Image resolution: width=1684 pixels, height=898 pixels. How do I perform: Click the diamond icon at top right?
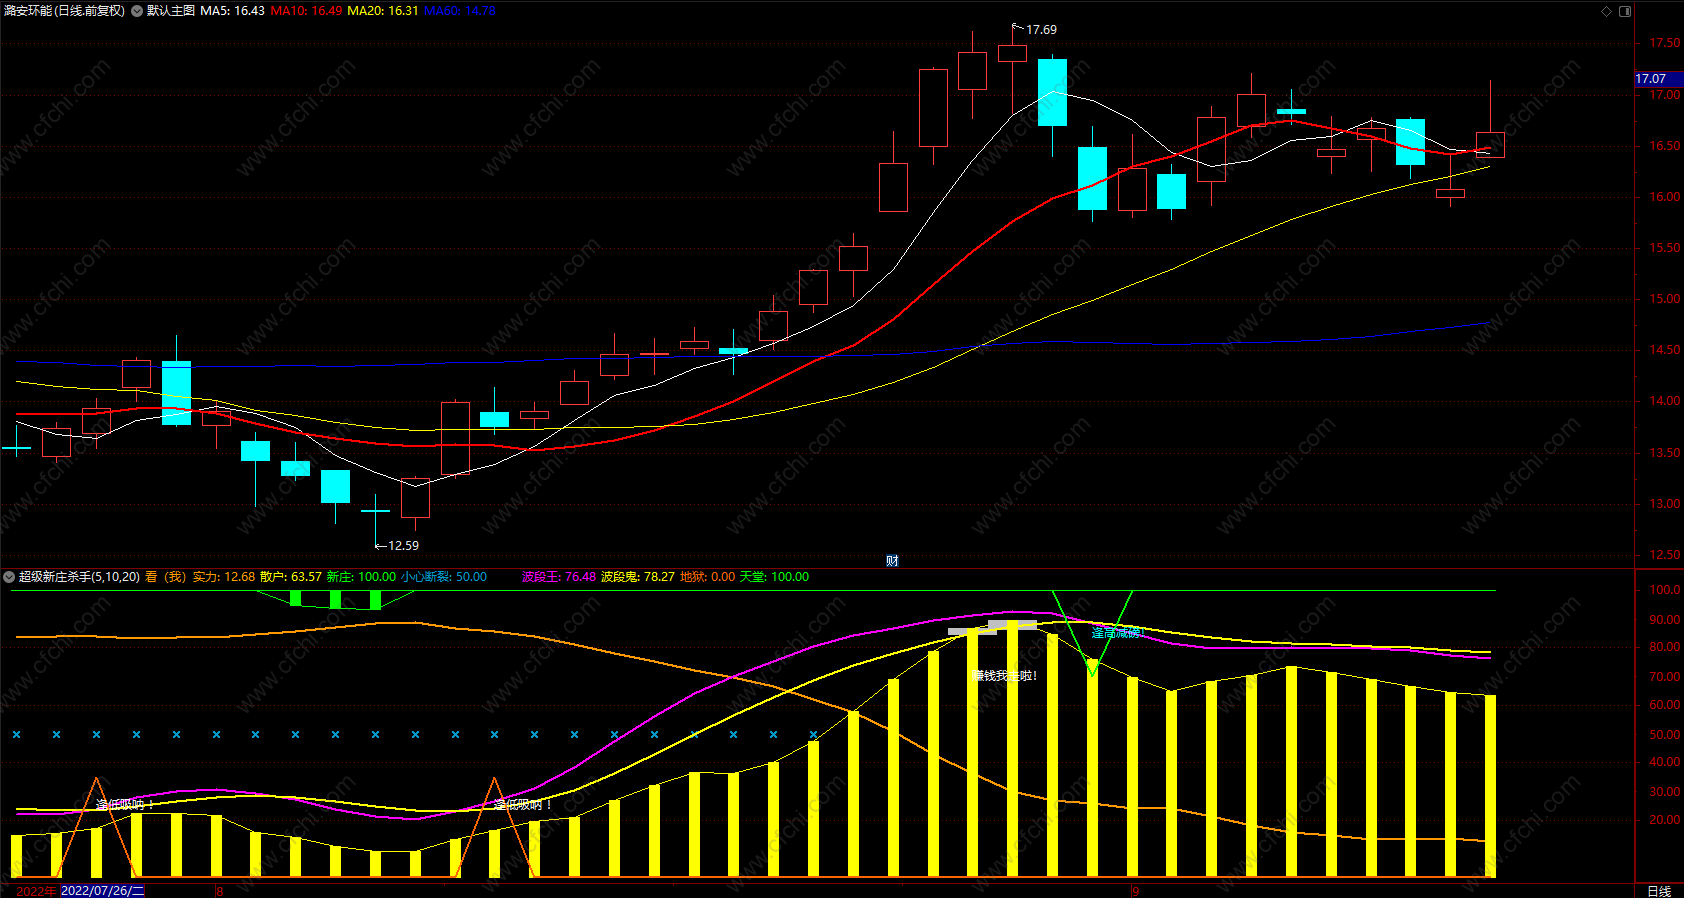click(1606, 11)
